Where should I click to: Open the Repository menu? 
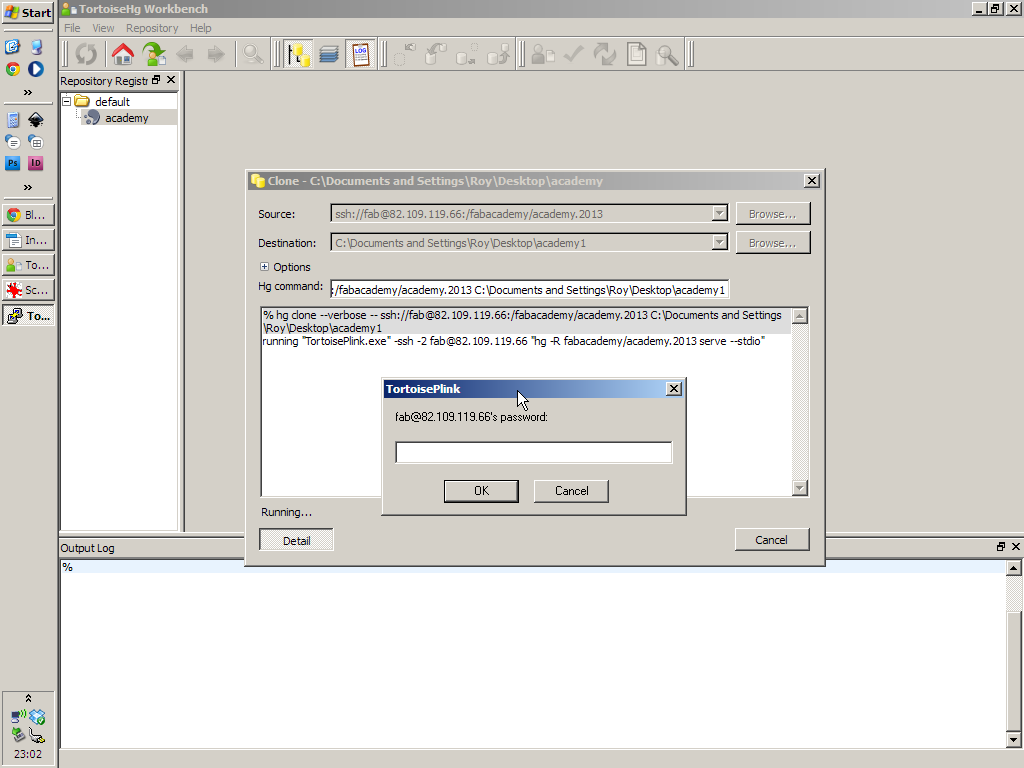152,28
